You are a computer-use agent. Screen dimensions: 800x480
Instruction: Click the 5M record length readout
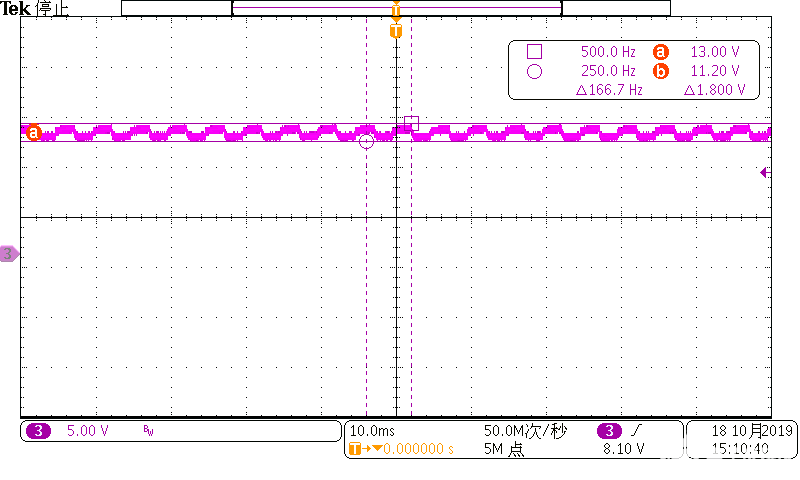coord(504,449)
